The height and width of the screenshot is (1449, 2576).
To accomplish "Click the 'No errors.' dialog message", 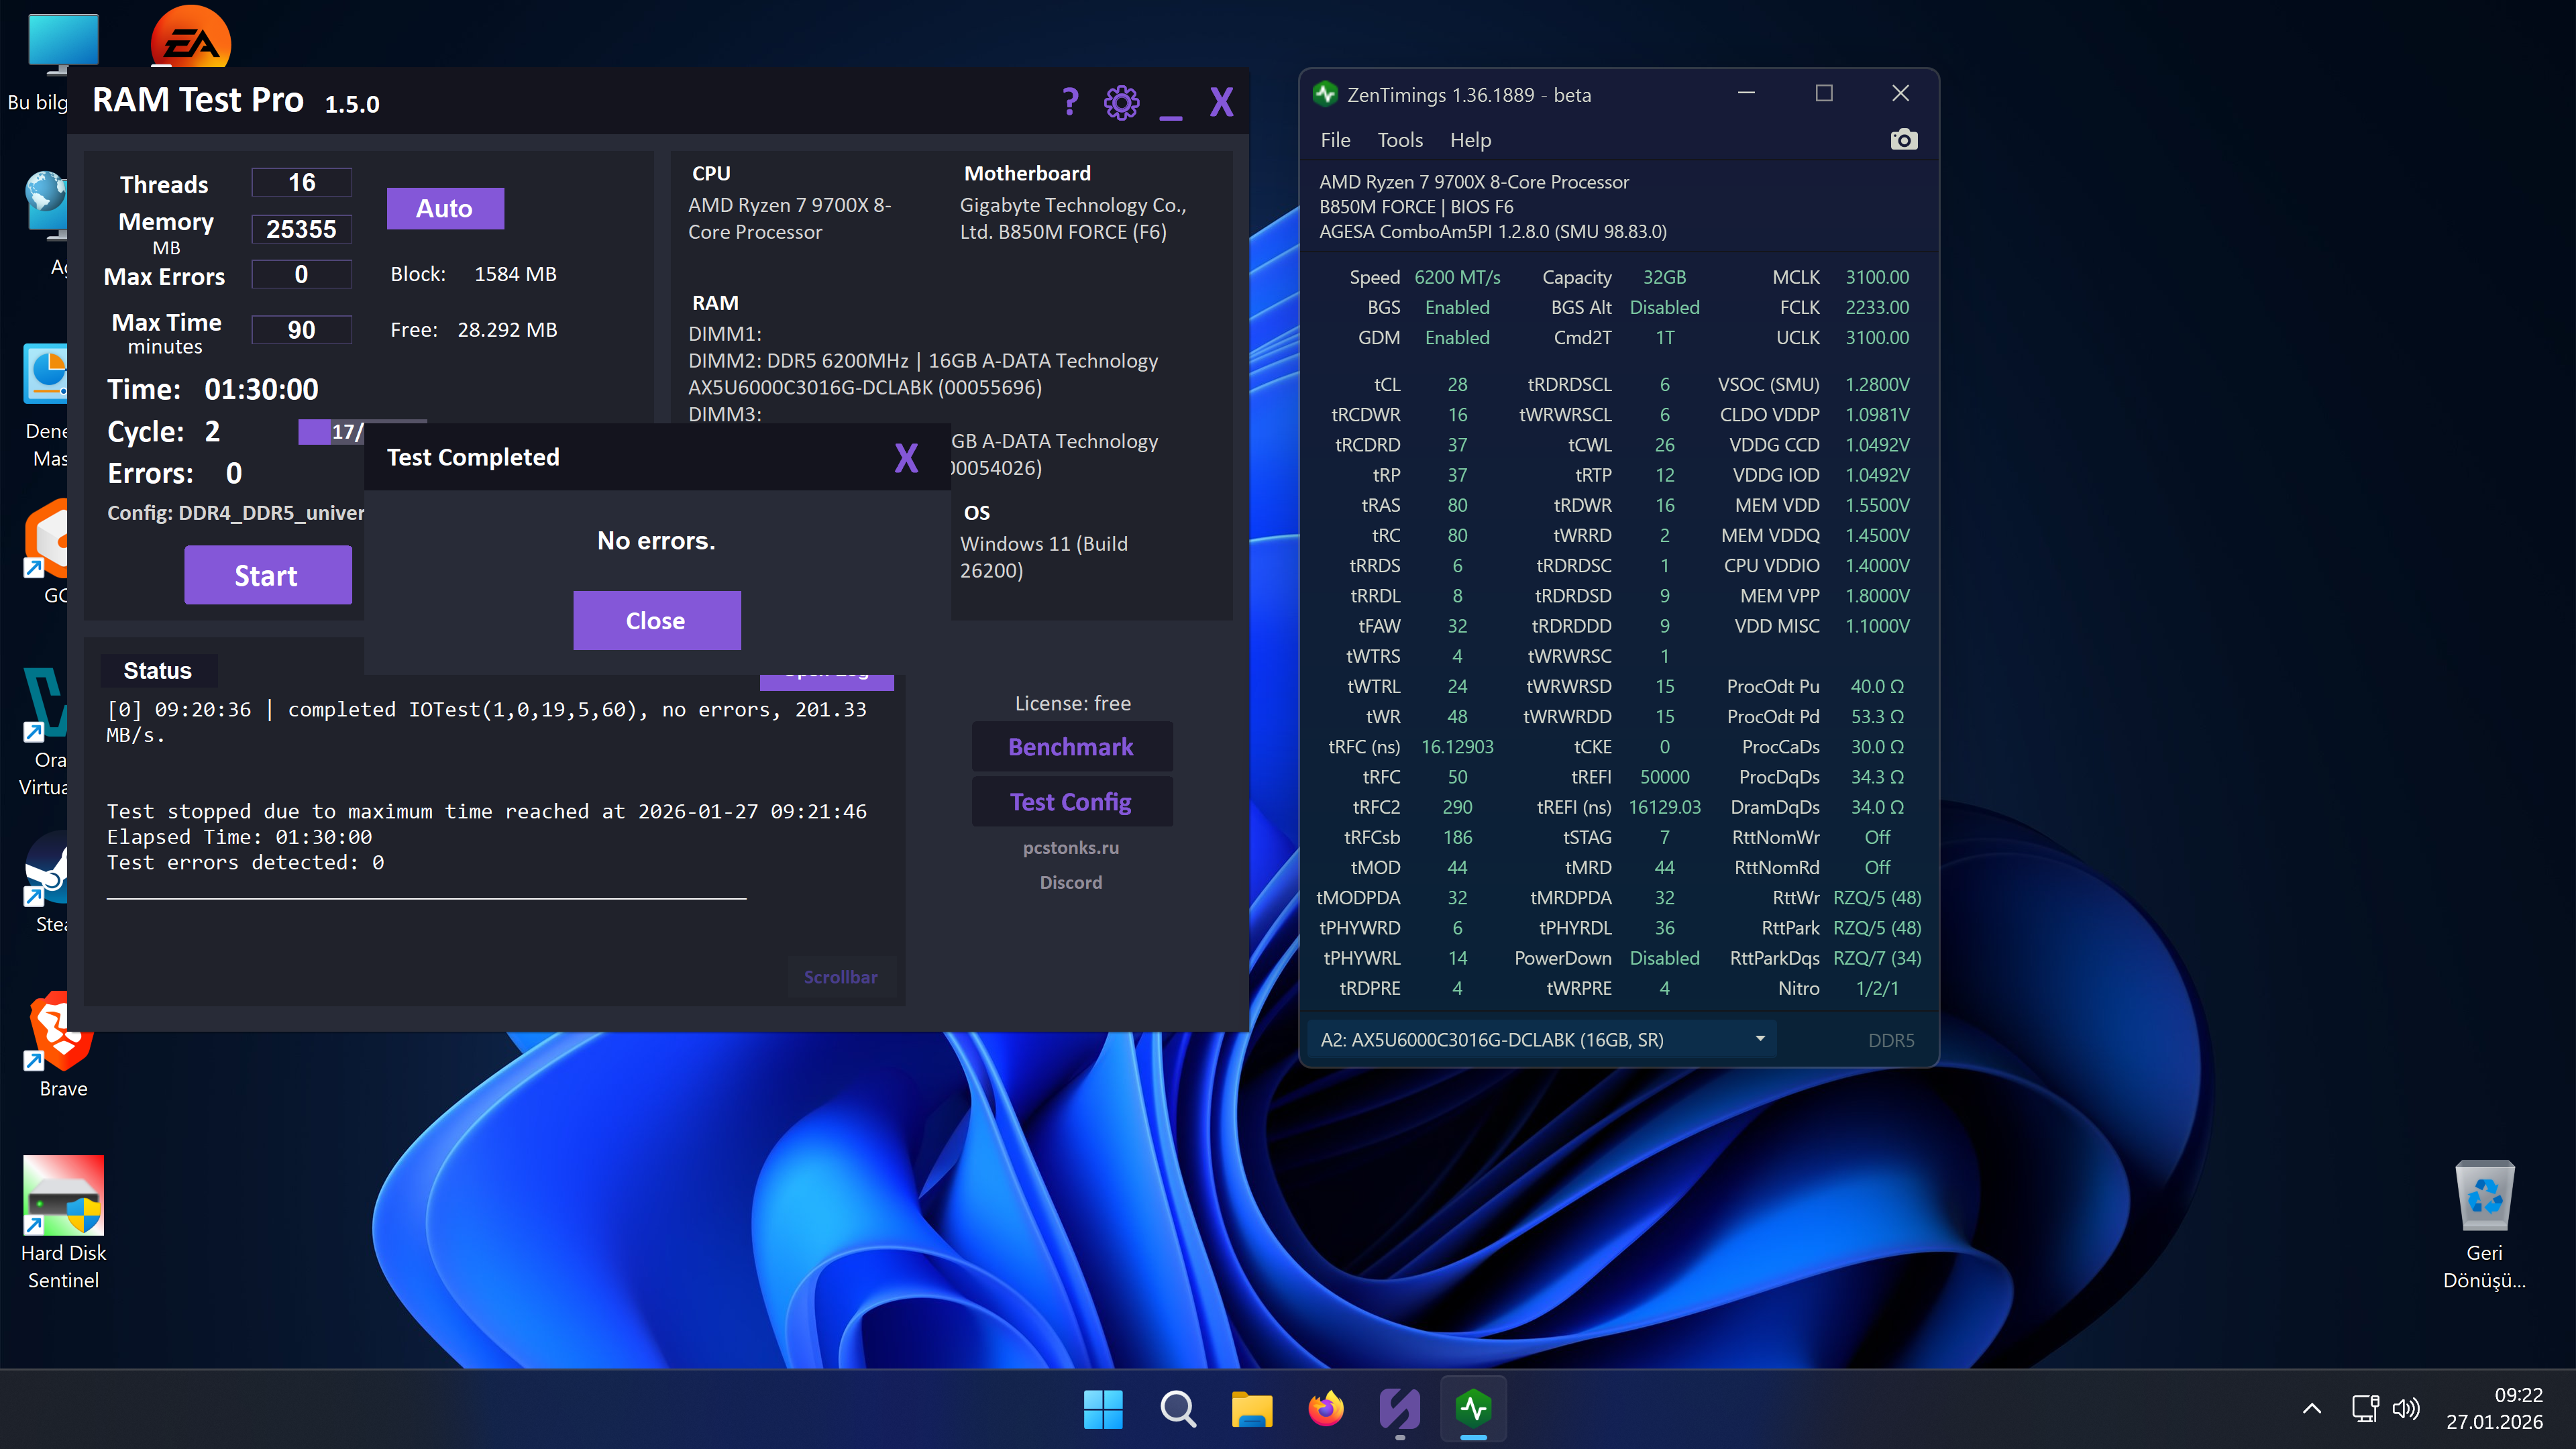I will tap(656, 541).
